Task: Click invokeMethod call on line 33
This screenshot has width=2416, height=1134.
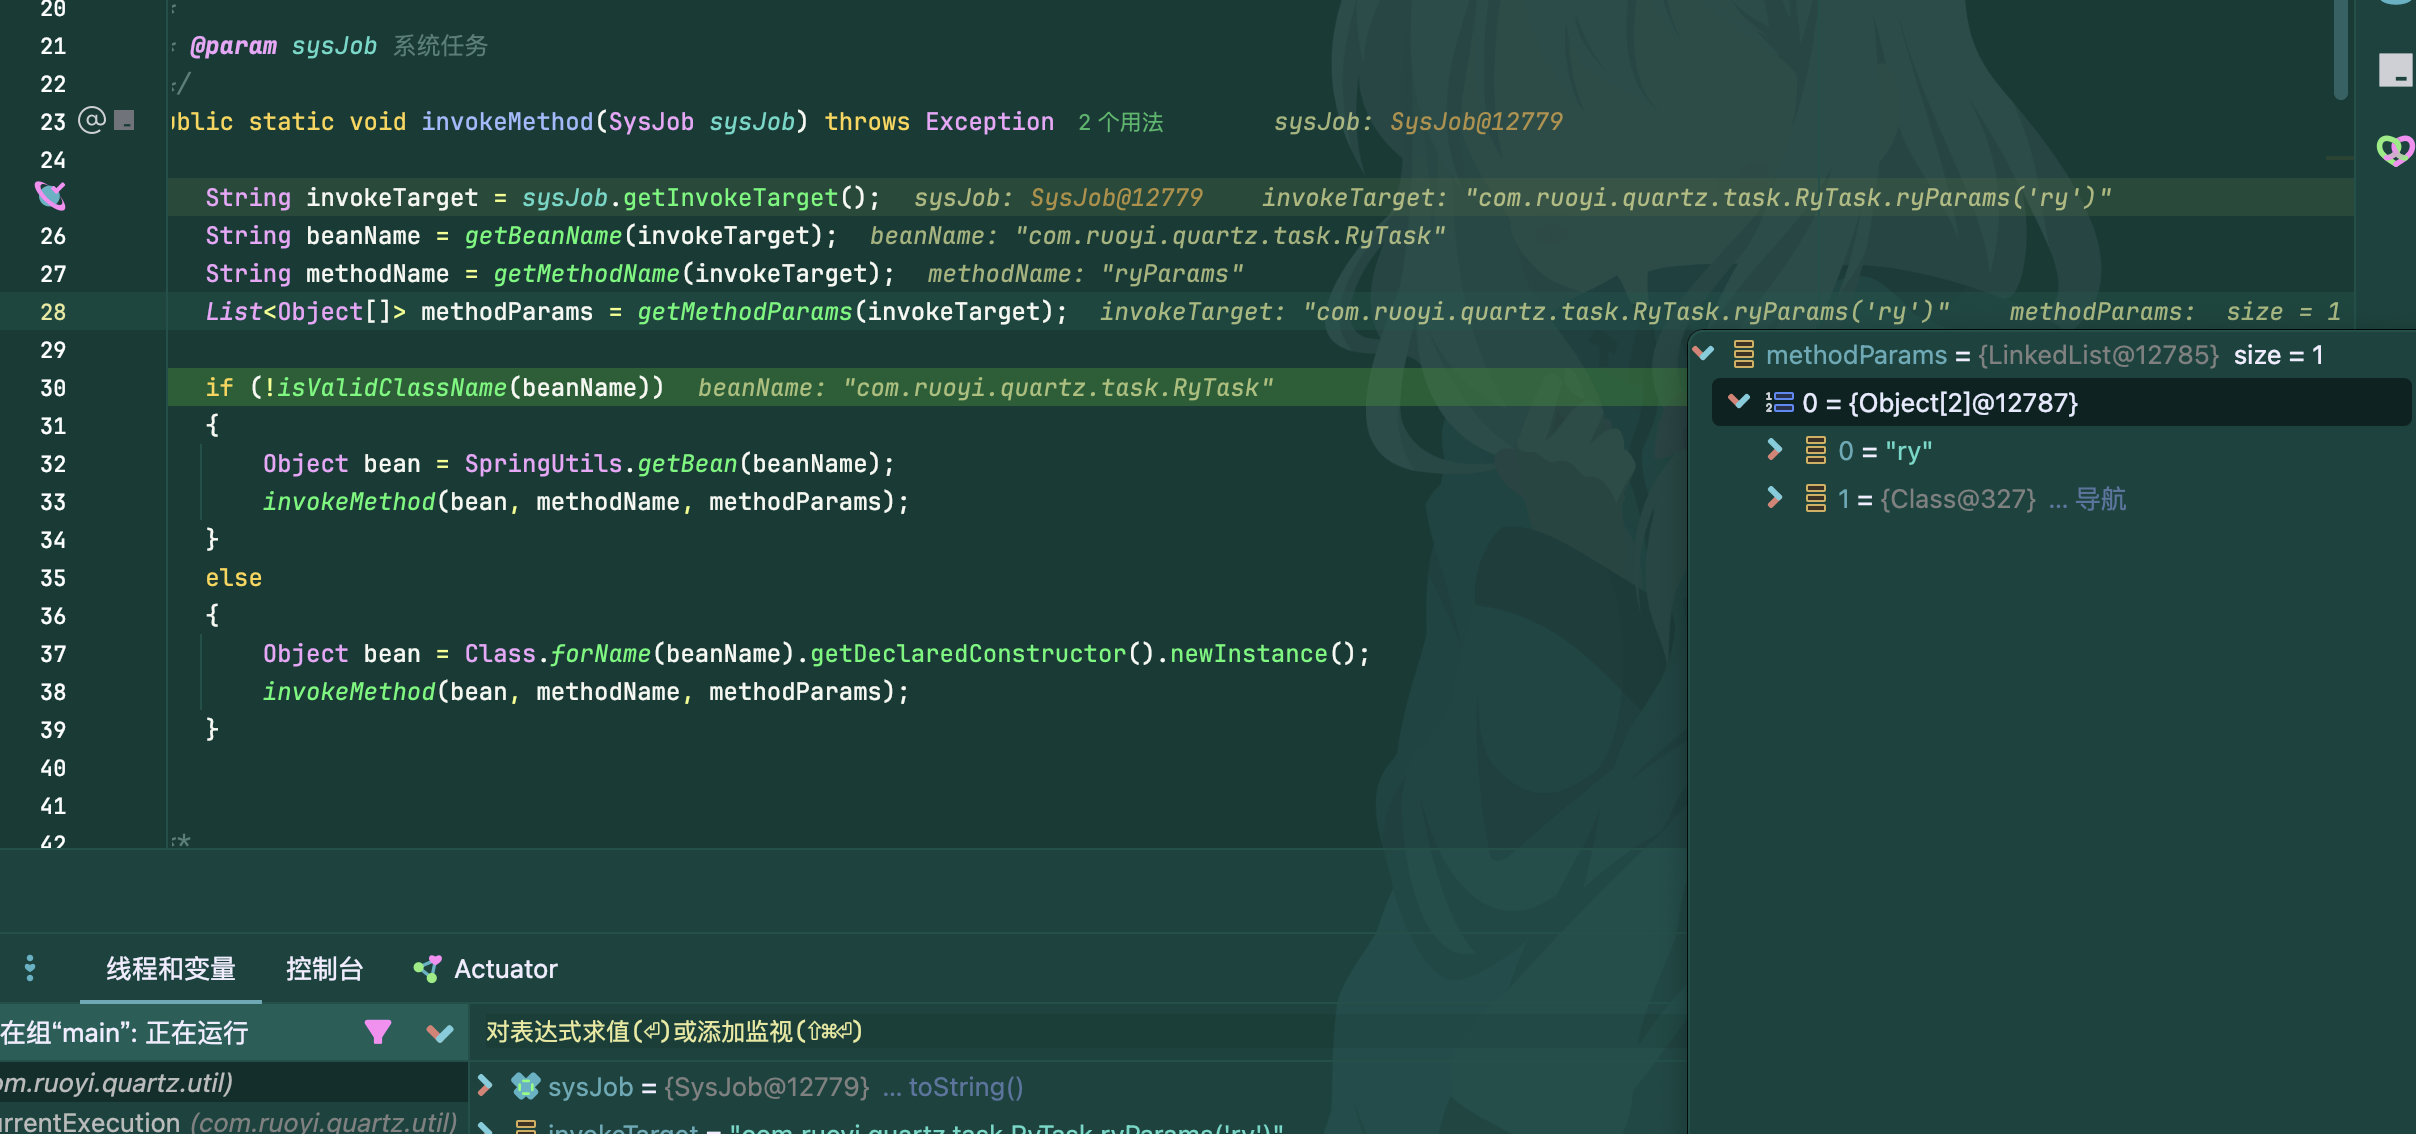Action: click(349, 502)
